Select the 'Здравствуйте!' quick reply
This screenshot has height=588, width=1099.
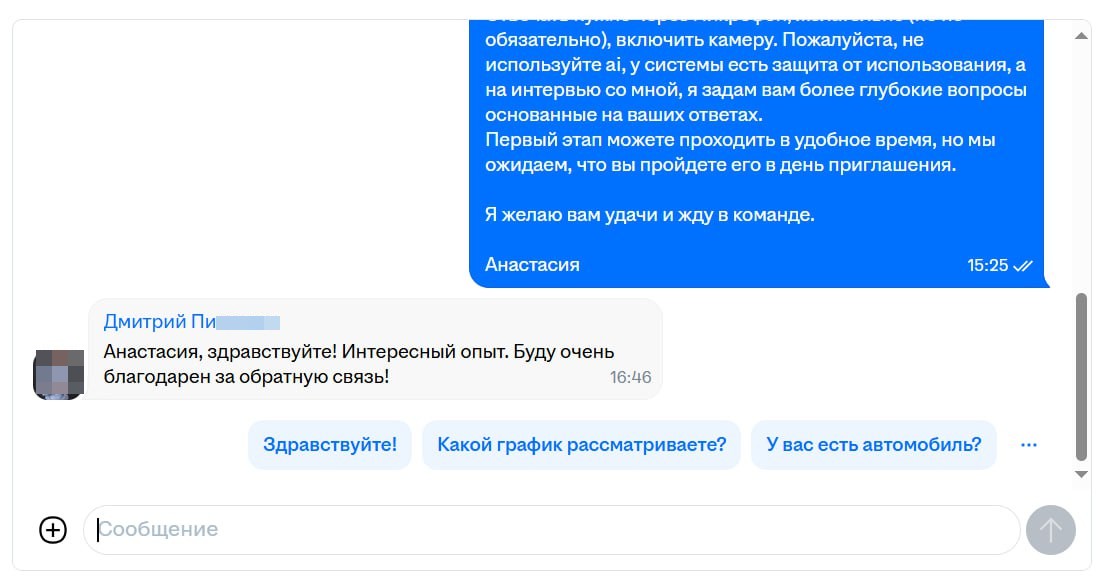pos(329,444)
